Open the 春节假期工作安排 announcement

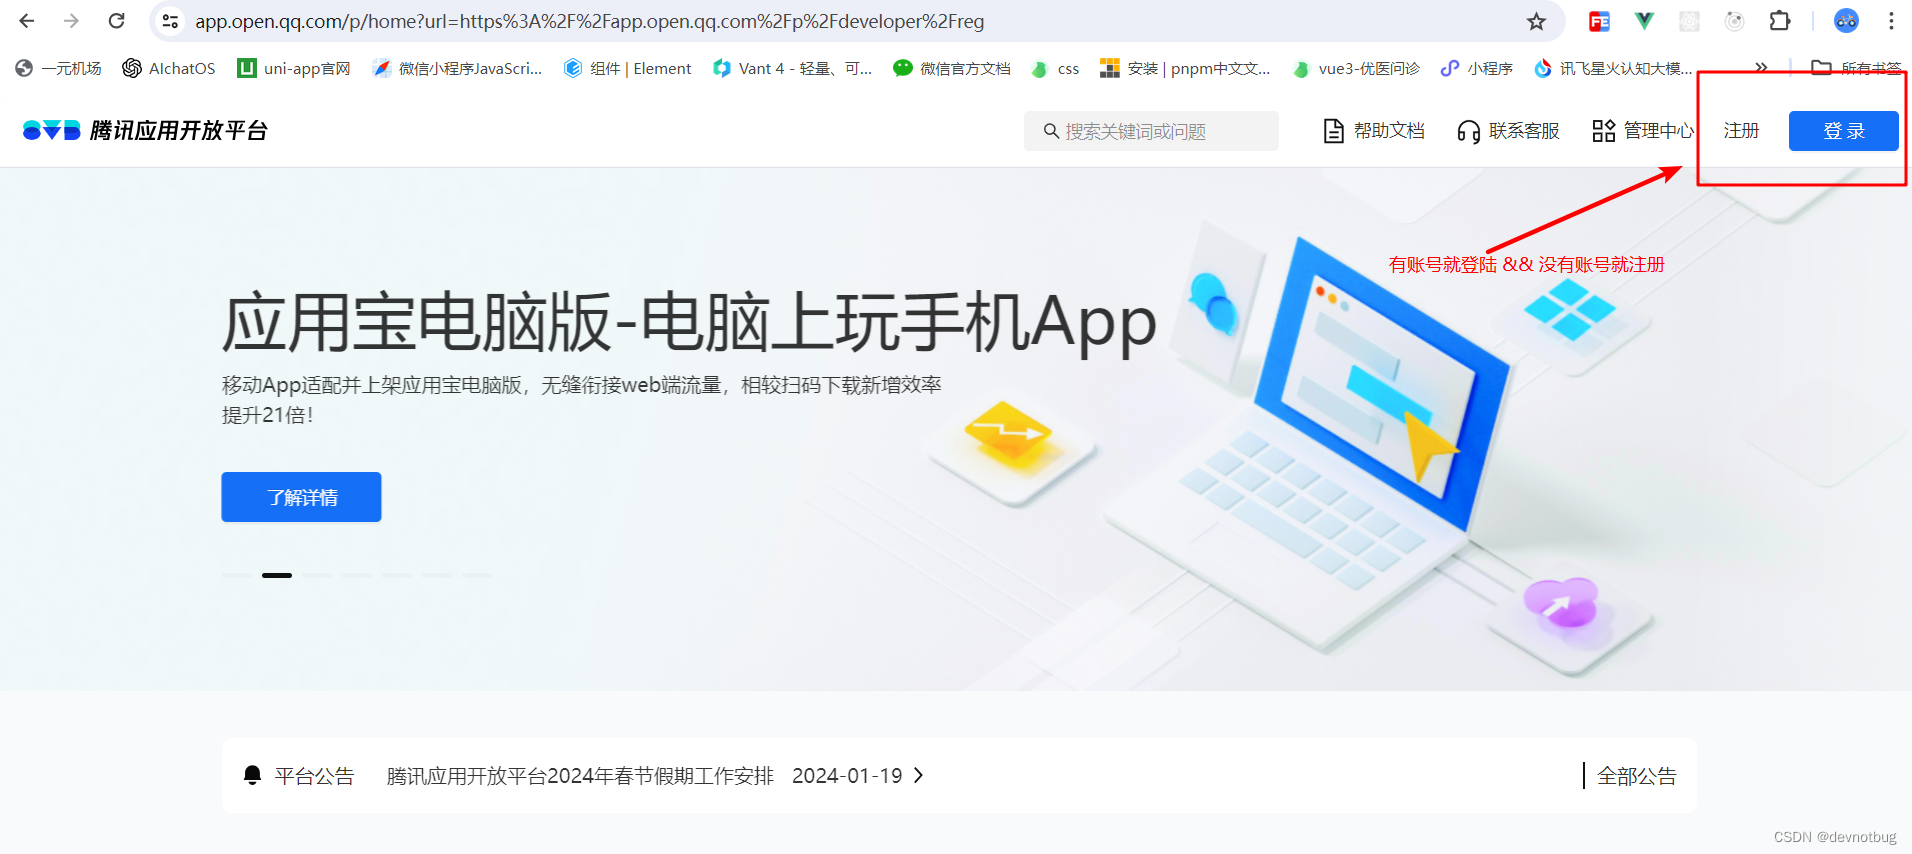580,776
